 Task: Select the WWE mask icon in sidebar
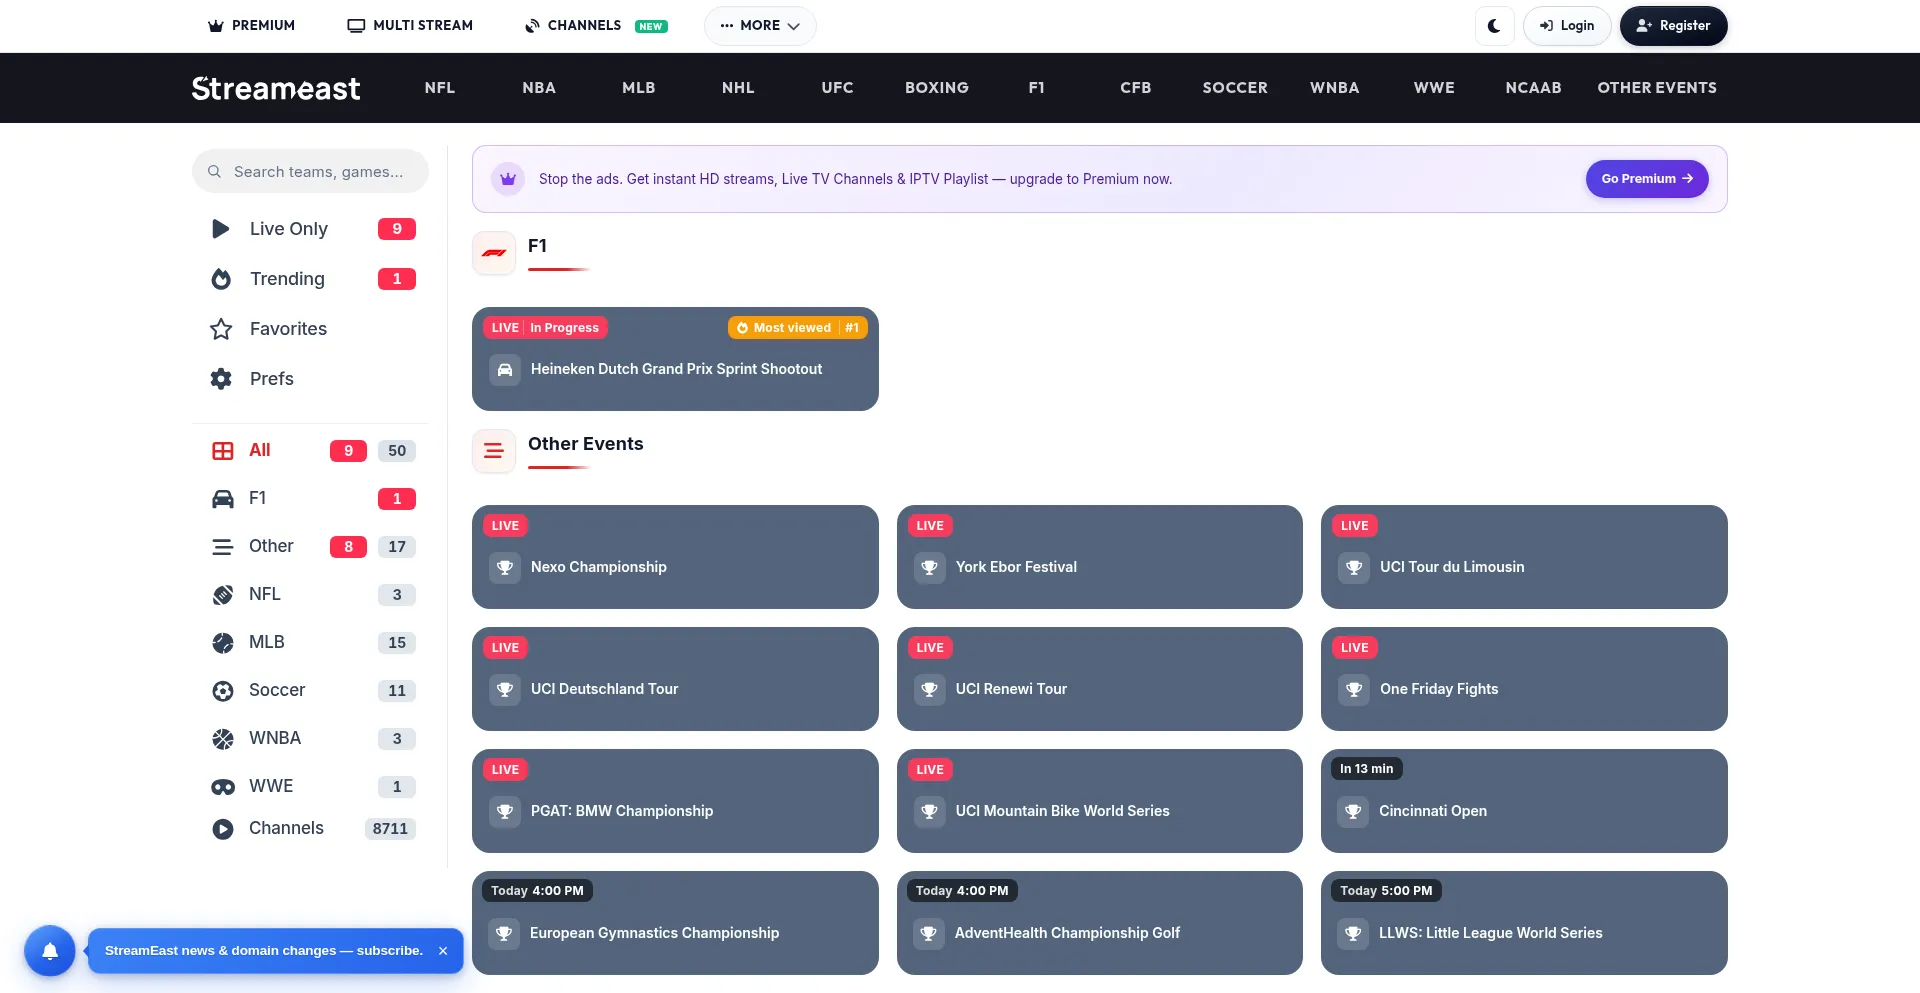click(223, 787)
